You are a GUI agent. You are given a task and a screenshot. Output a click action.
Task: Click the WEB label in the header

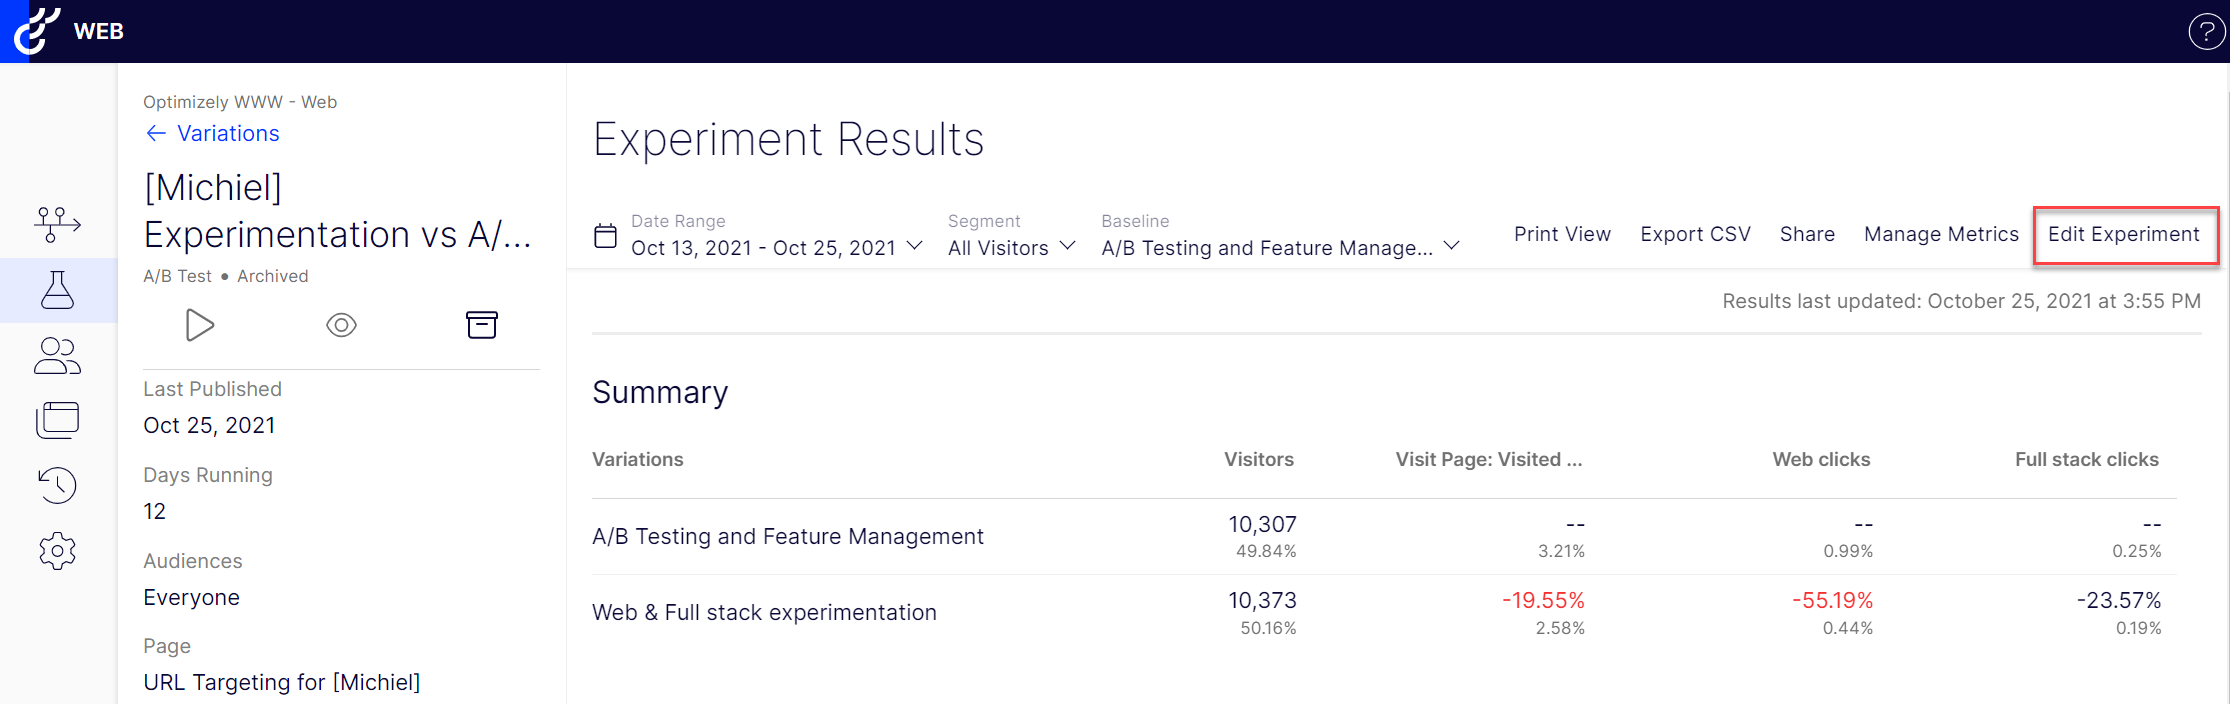[x=98, y=31]
